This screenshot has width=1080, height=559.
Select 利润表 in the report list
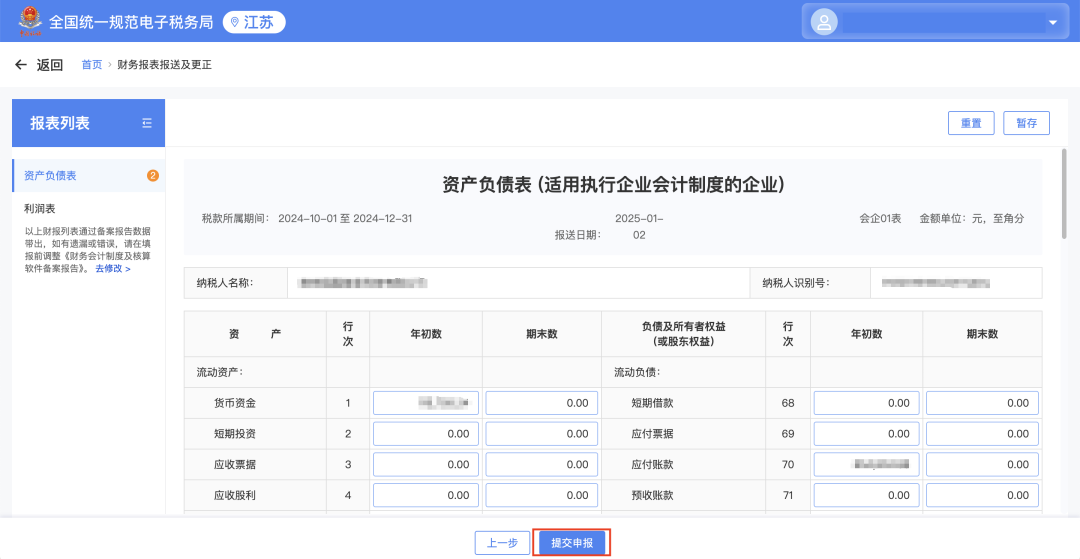click(39, 208)
